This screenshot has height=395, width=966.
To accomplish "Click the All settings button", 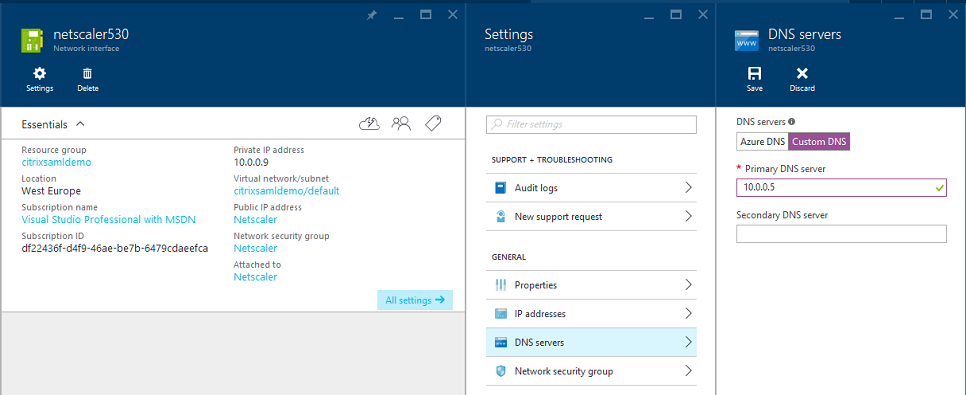I will click(x=415, y=300).
